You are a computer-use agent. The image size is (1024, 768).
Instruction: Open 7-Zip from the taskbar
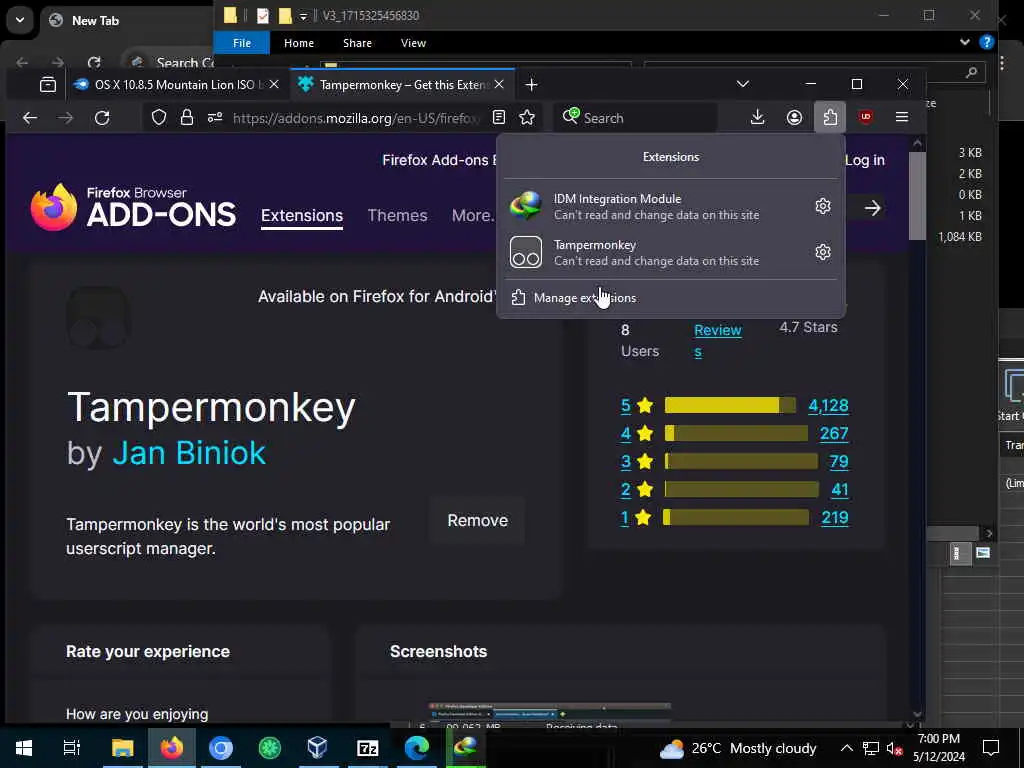tap(368, 748)
